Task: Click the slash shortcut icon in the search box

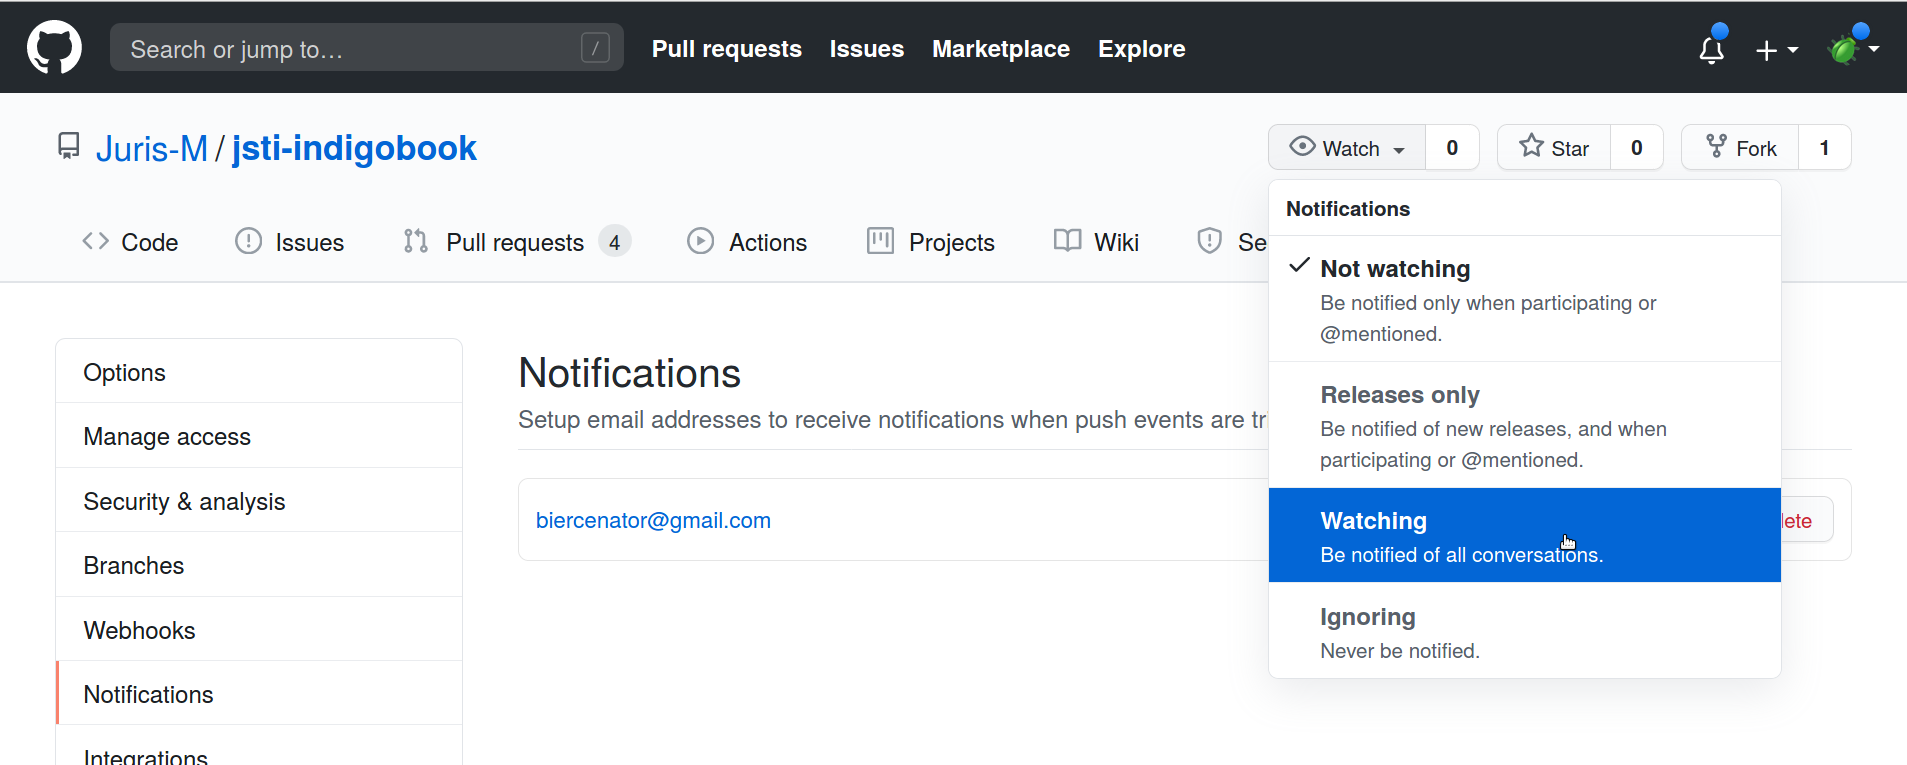Action: click(595, 47)
